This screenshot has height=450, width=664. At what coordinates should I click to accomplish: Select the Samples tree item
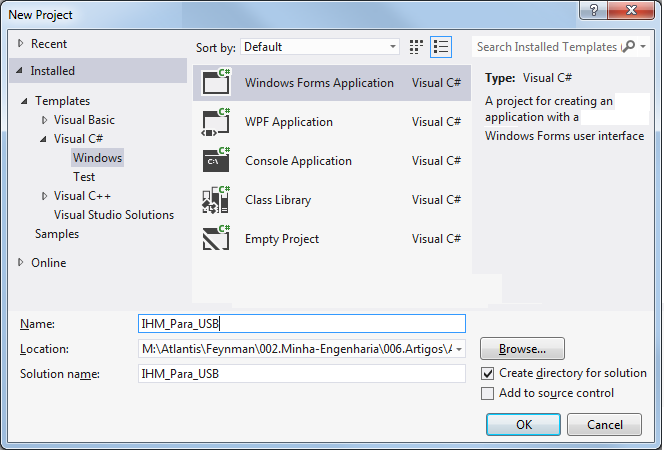57,234
